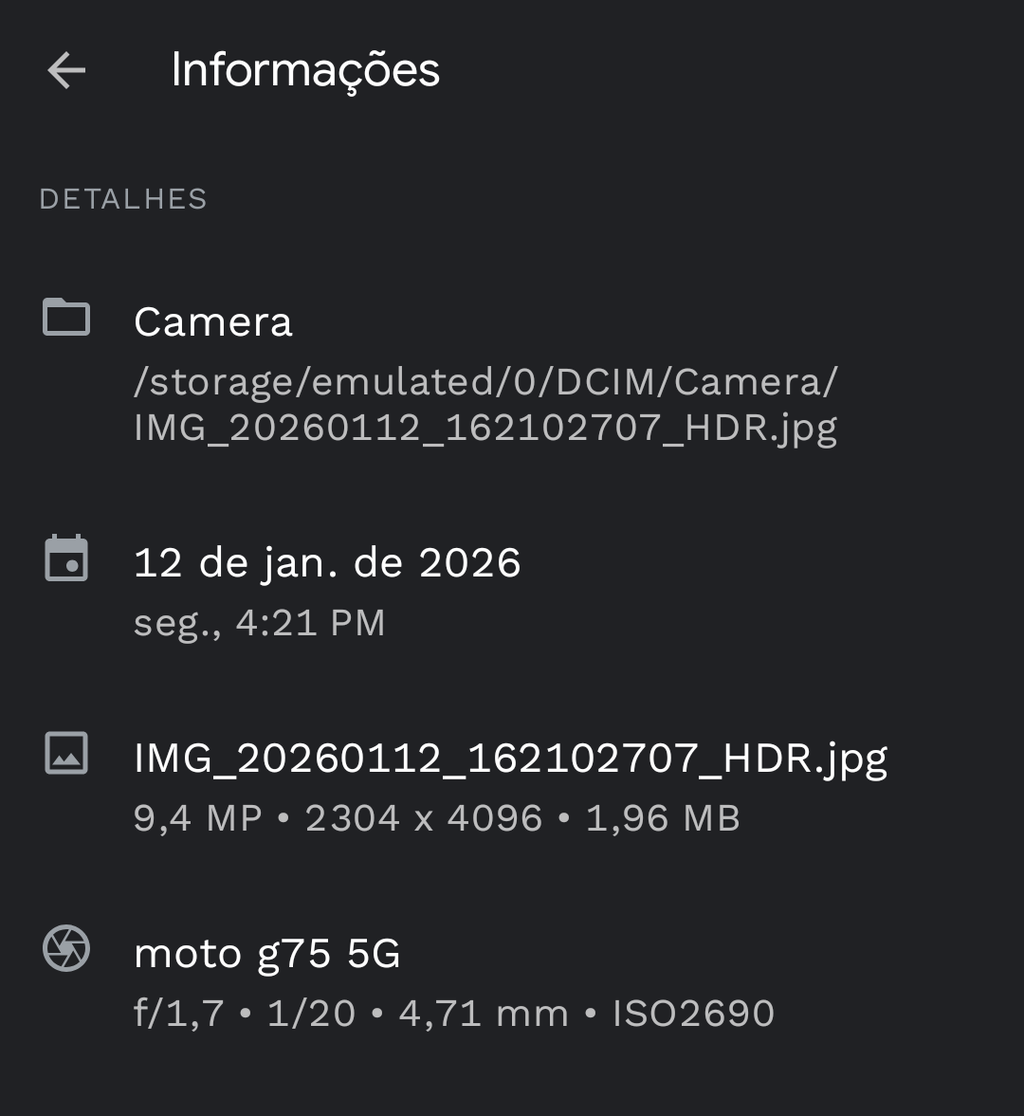
Task: Go back using the arrow icon
Action: click(x=66, y=71)
